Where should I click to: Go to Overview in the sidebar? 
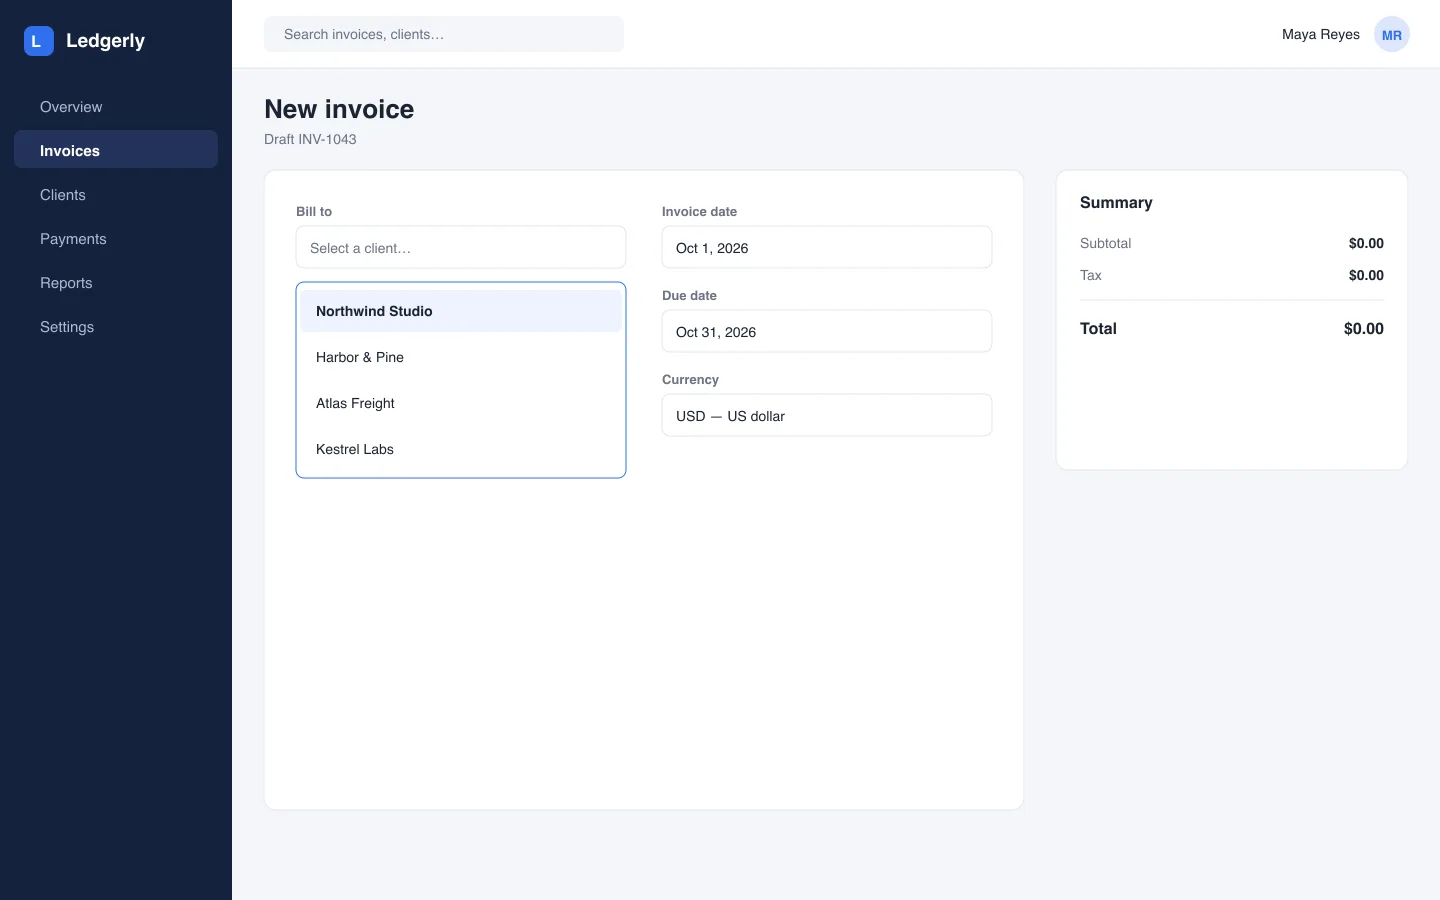[x=116, y=107]
